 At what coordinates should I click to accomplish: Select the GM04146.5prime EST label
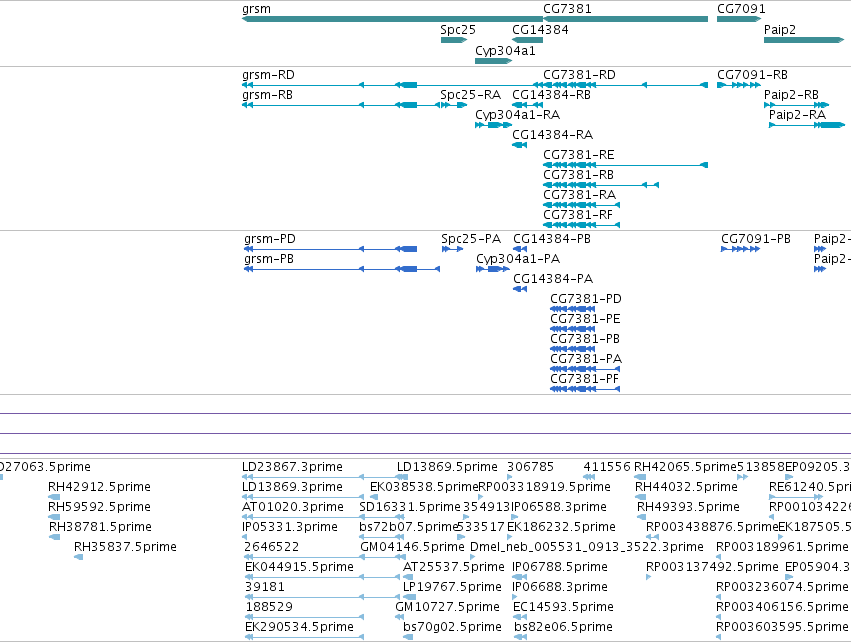(x=412, y=548)
